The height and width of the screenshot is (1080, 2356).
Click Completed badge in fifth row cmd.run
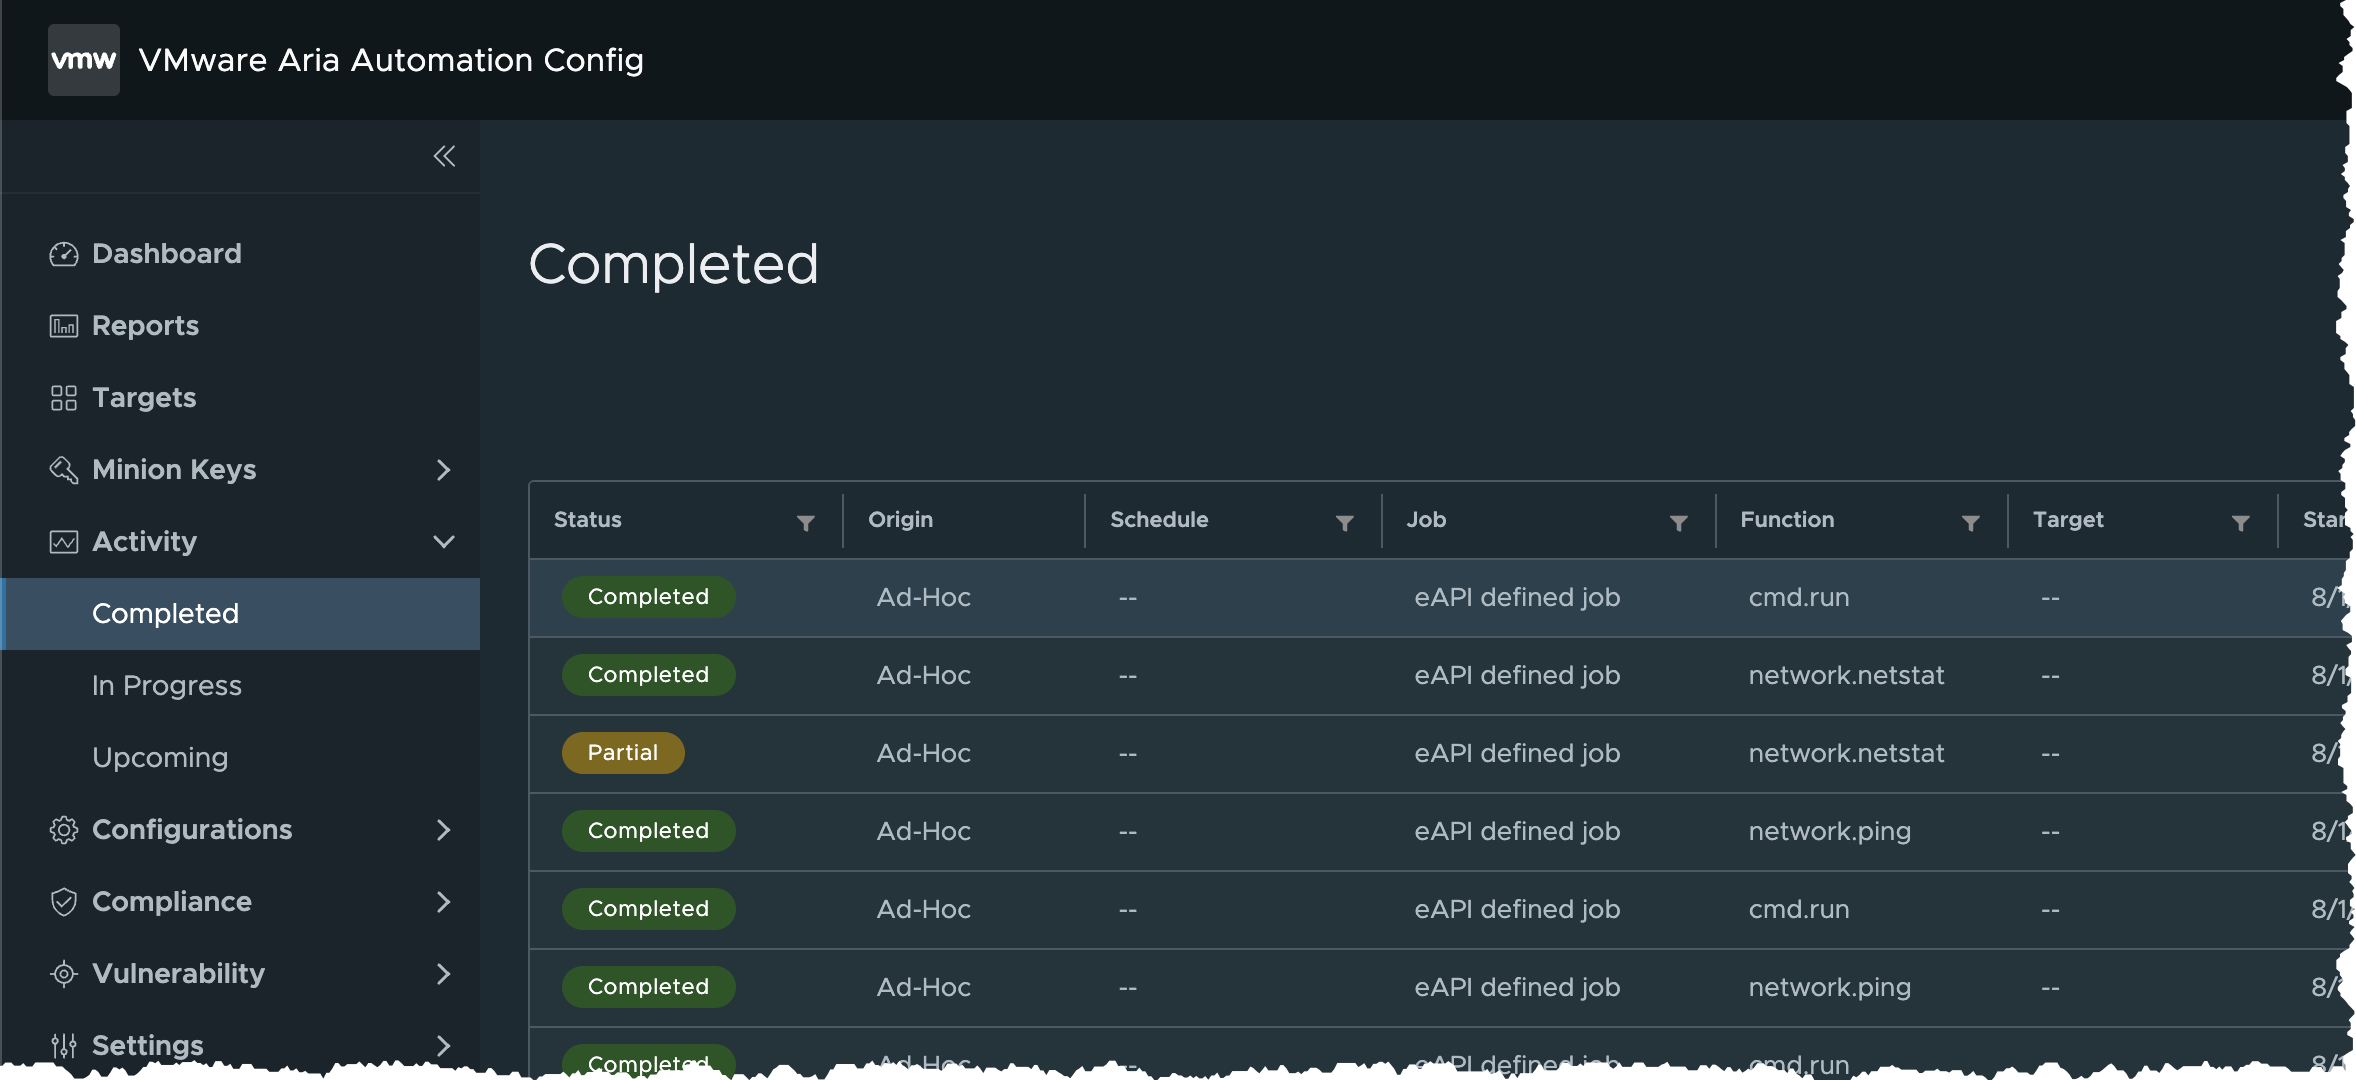648,909
